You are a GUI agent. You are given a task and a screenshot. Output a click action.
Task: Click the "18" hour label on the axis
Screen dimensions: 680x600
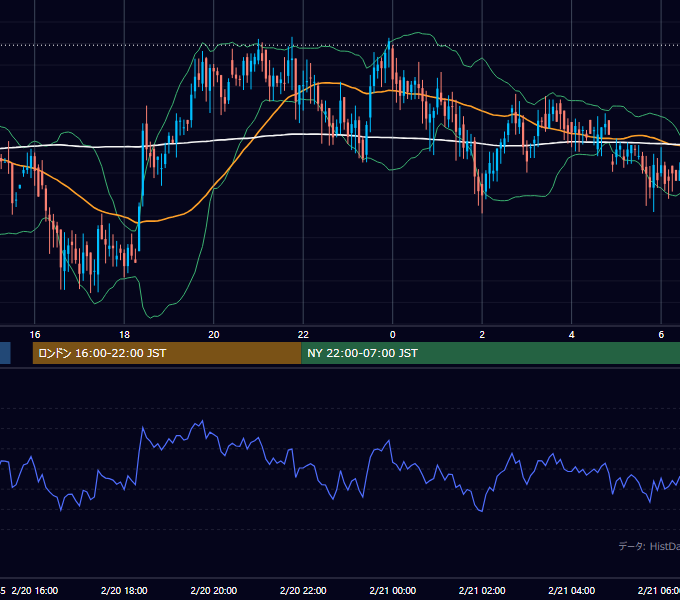124,334
